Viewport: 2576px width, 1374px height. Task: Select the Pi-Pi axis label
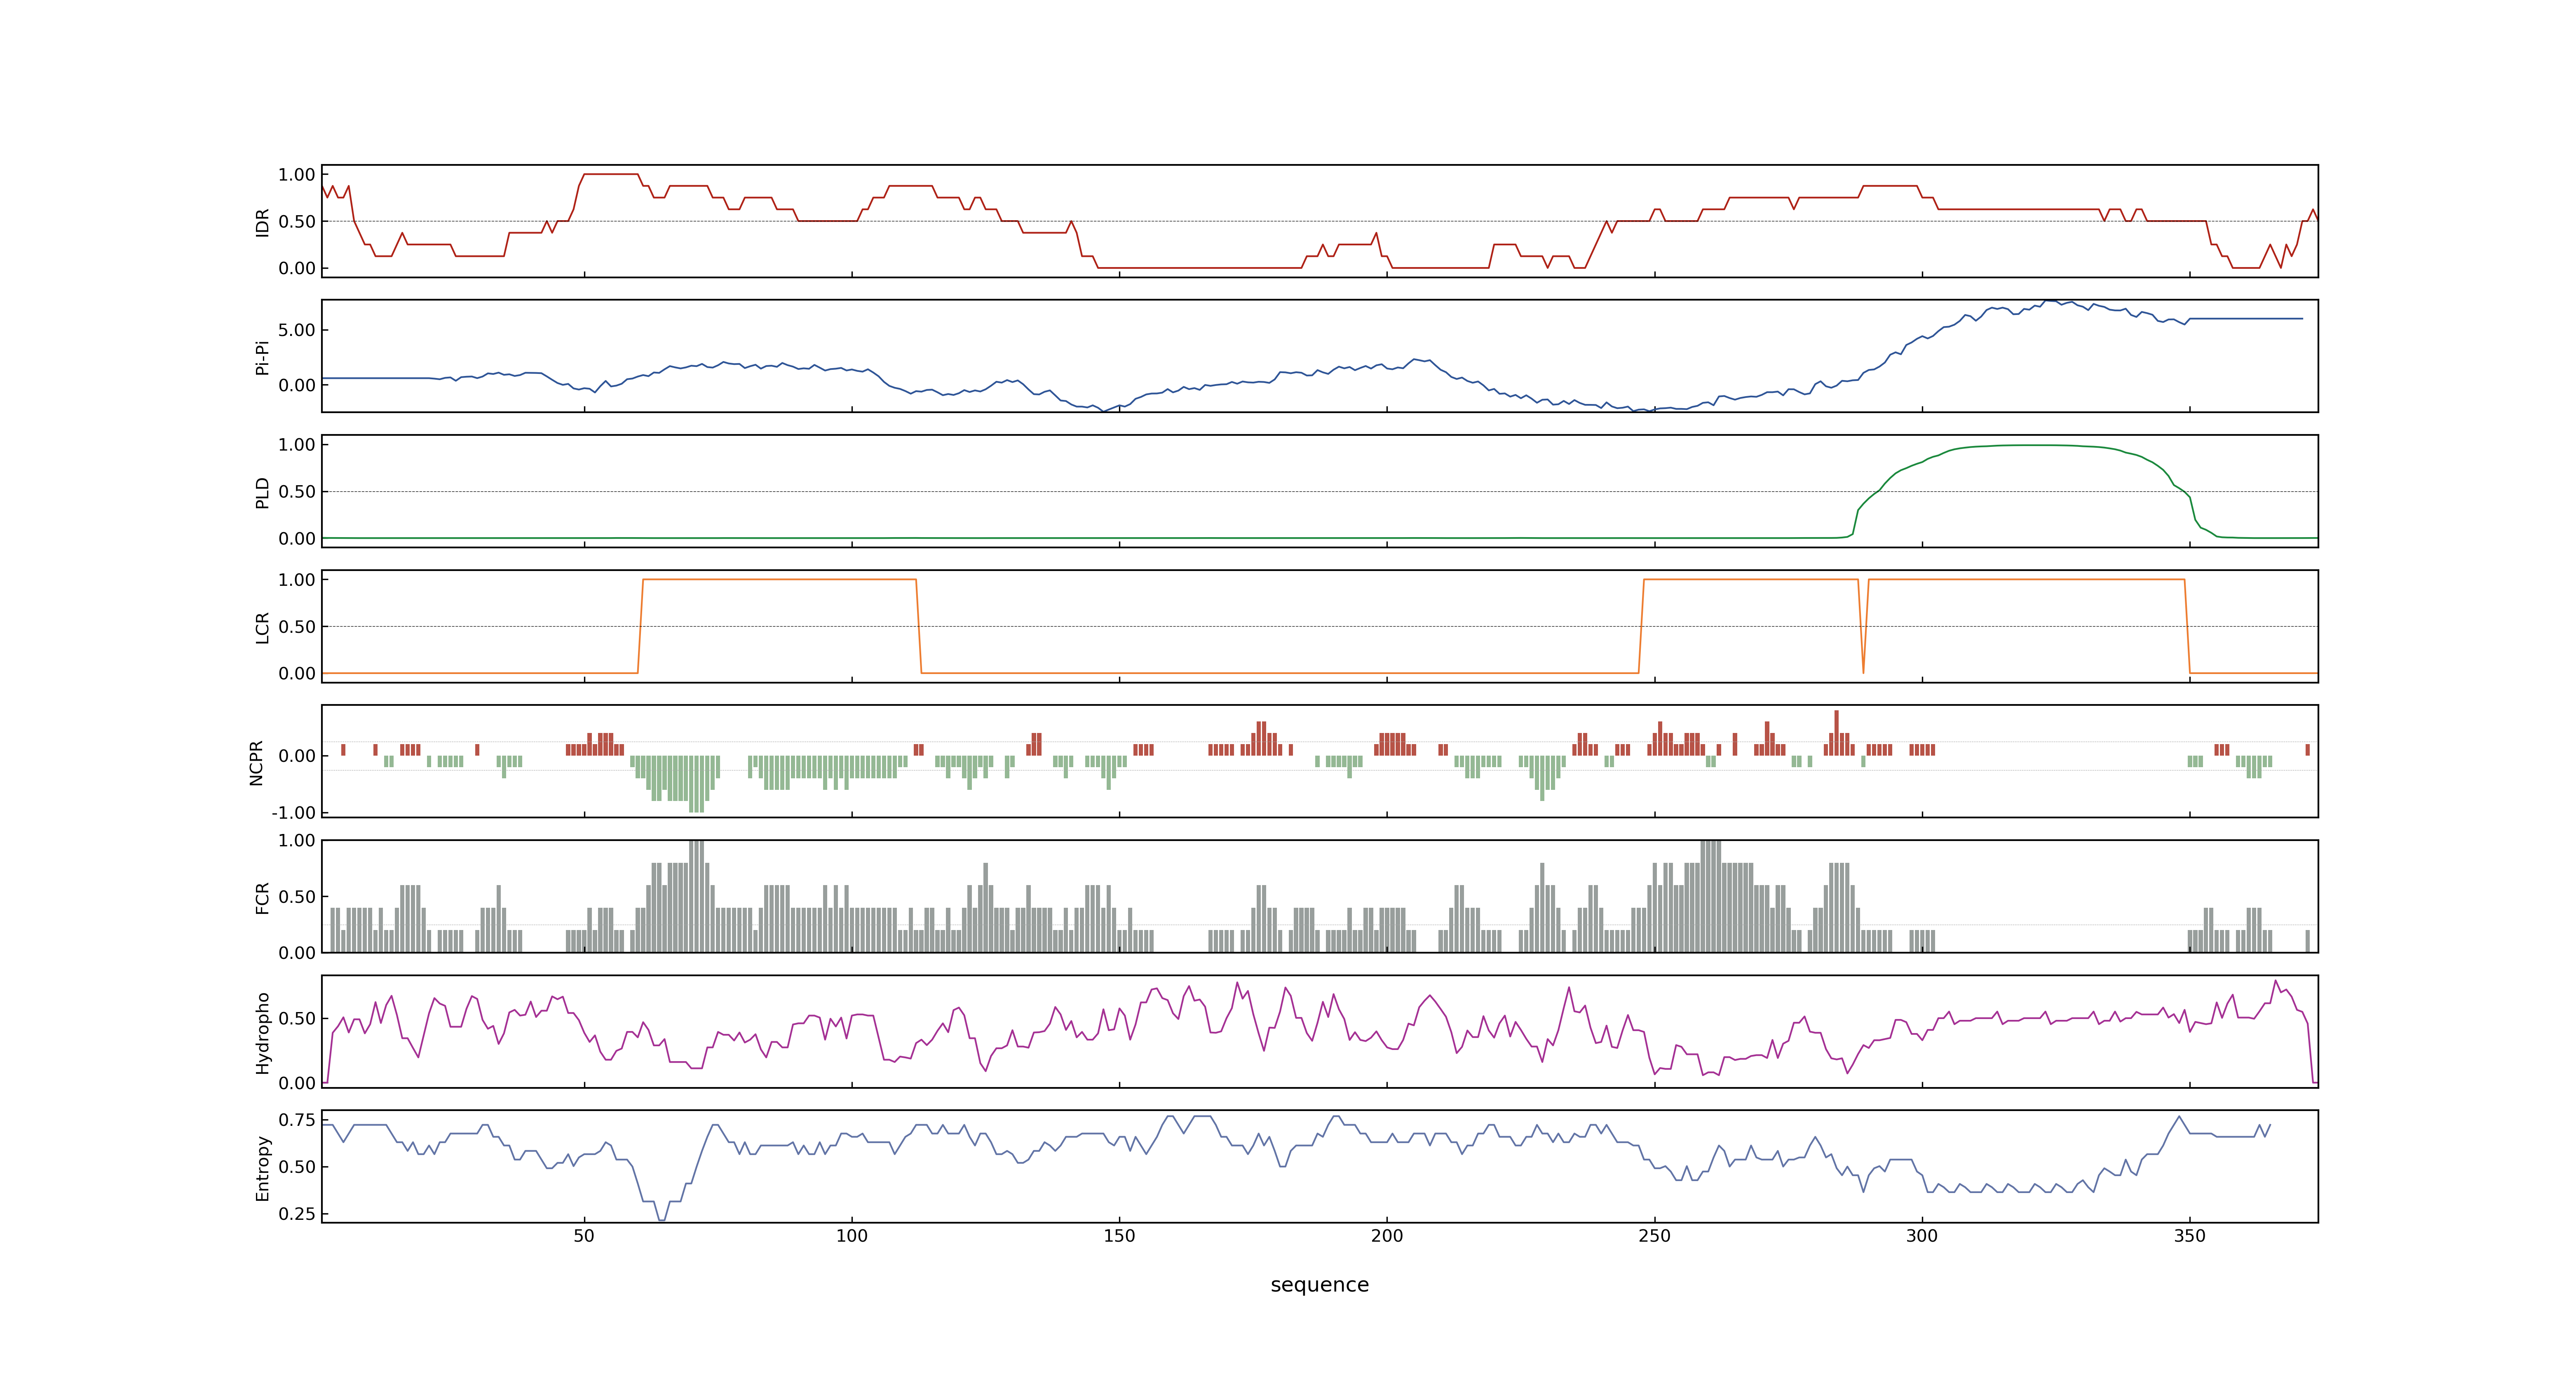pos(263,357)
